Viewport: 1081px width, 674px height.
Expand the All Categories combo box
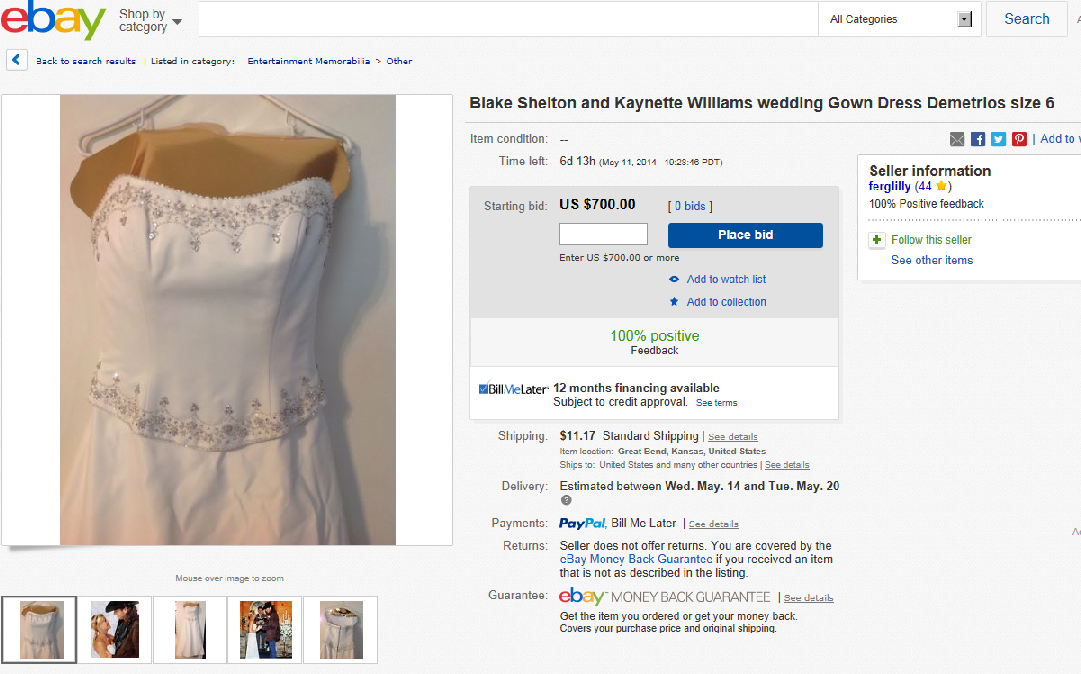(x=900, y=19)
